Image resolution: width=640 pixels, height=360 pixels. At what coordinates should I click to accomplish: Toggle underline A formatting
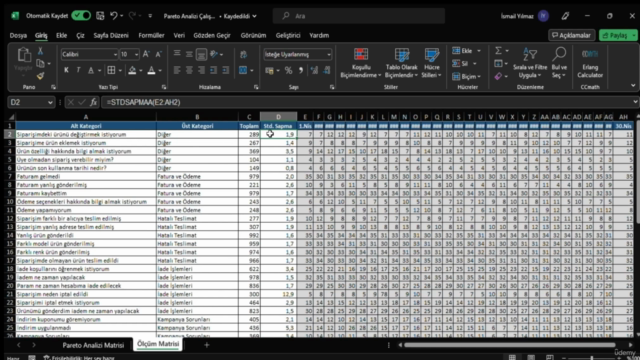[91, 70]
